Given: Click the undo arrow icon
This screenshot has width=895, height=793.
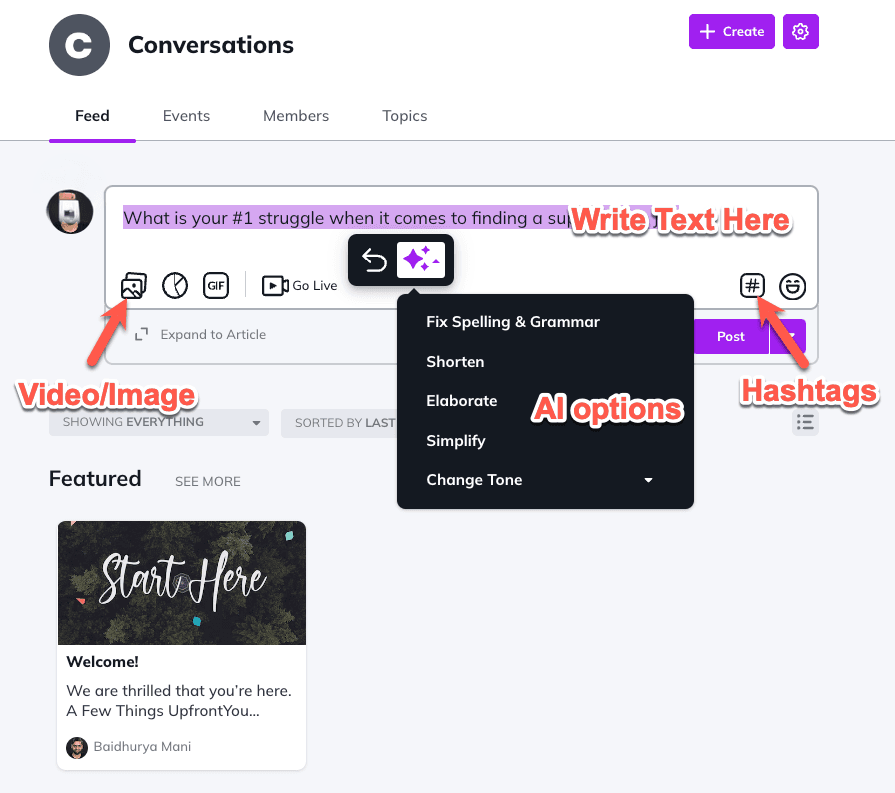Looking at the screenshot, I should point(374,260).
